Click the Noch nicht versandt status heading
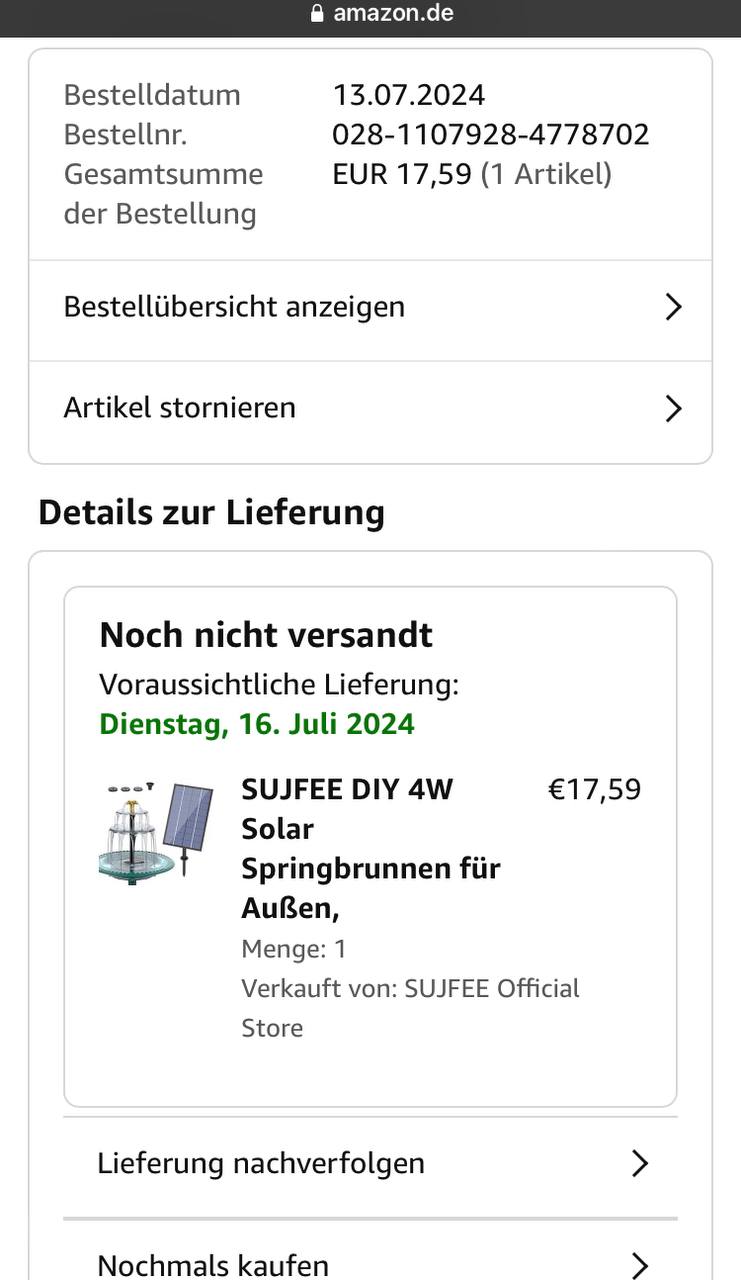The width and height of the screenshot is (741, 1280). pyautogui.click(x=266, y=635)
